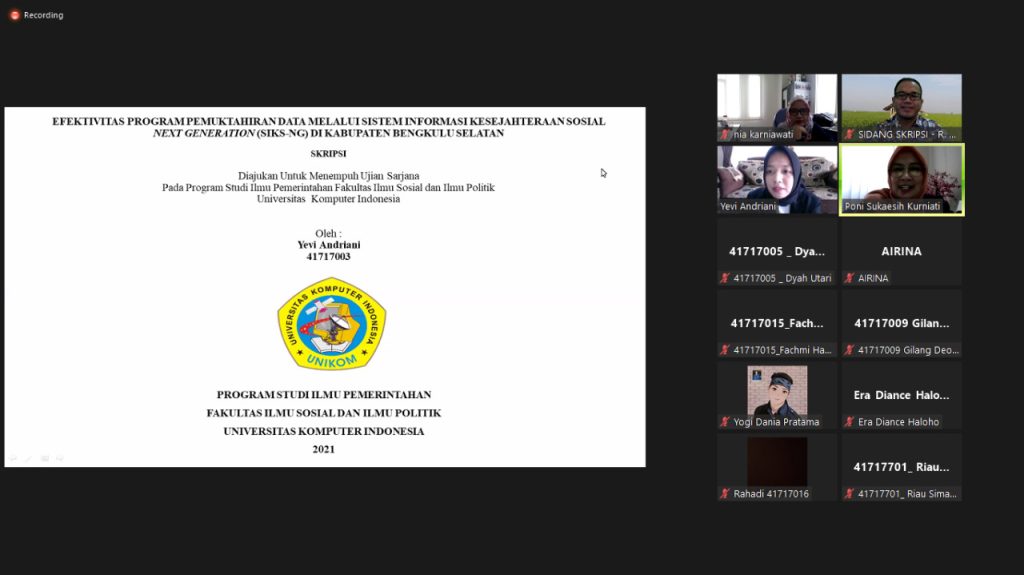Viewport: 1024px width, 575px height.
Task: Click 'Diajukan Untuk Menempuh Ujian Sarjana' line
Action: [328, 176]
